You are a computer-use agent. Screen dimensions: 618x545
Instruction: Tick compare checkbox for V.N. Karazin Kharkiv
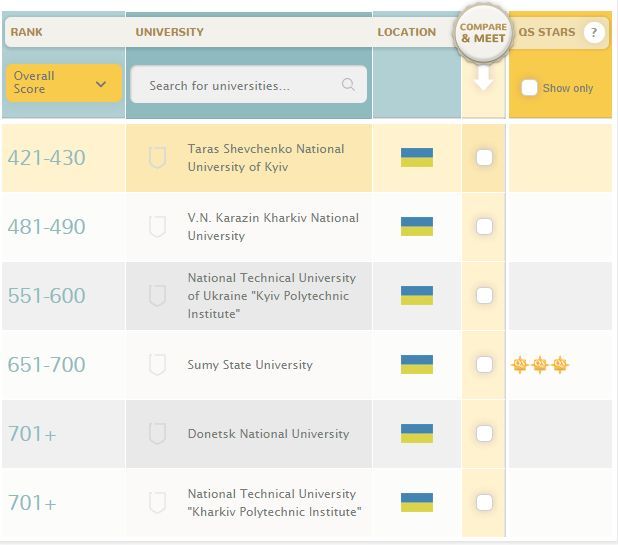click(x=484, y=227)
